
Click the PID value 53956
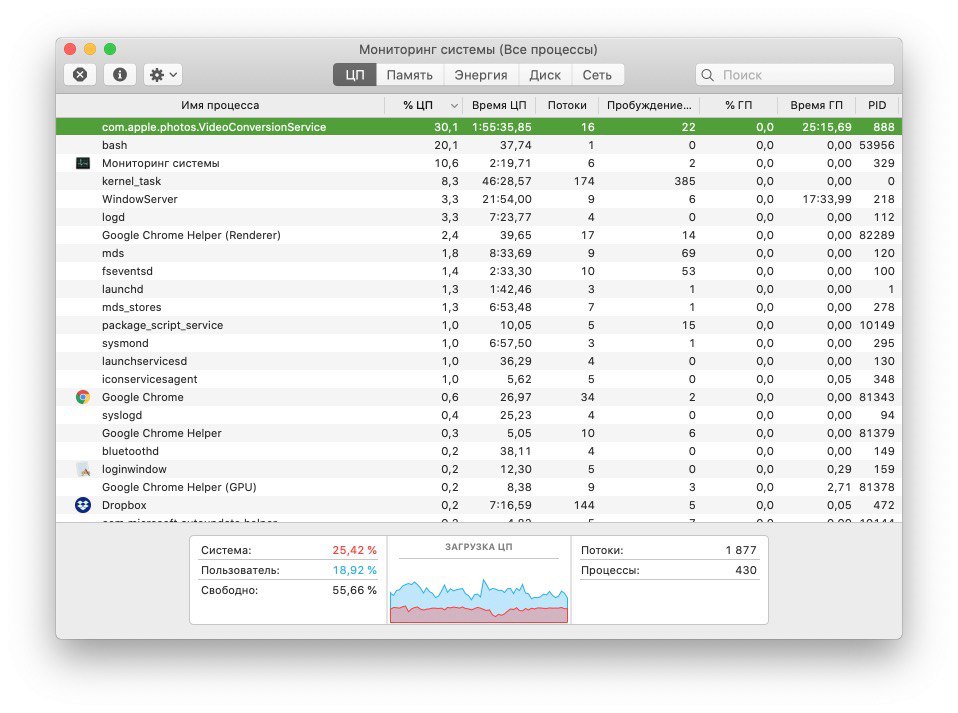click(876, 145)
